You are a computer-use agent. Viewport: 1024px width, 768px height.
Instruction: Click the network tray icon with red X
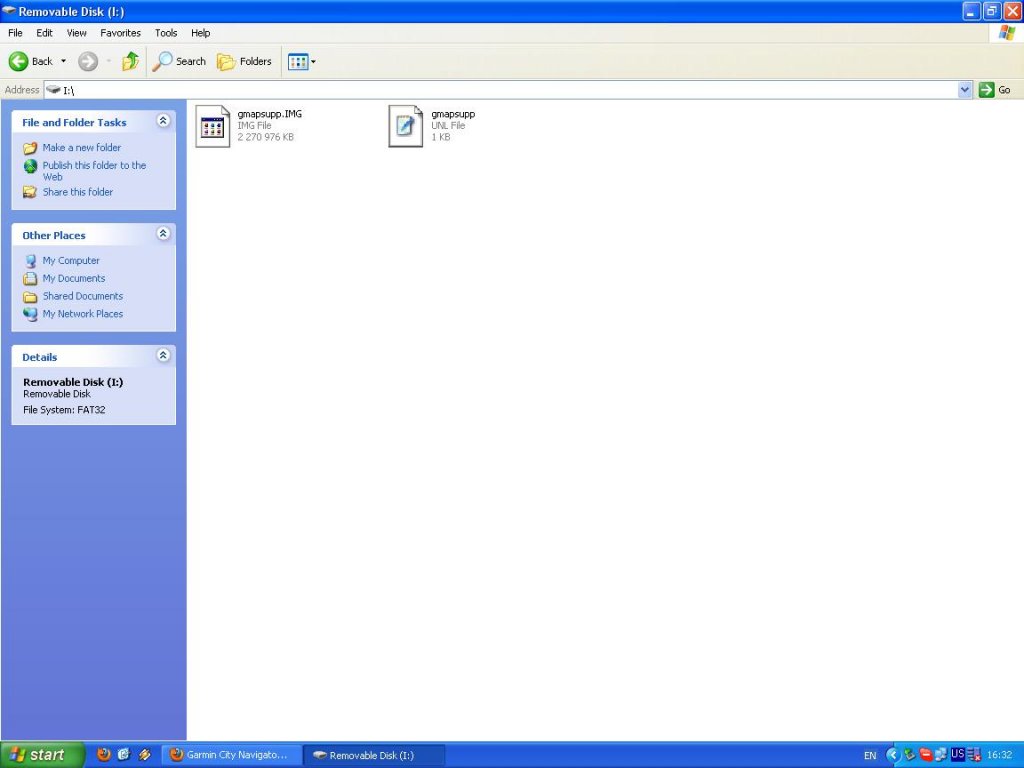973,756
